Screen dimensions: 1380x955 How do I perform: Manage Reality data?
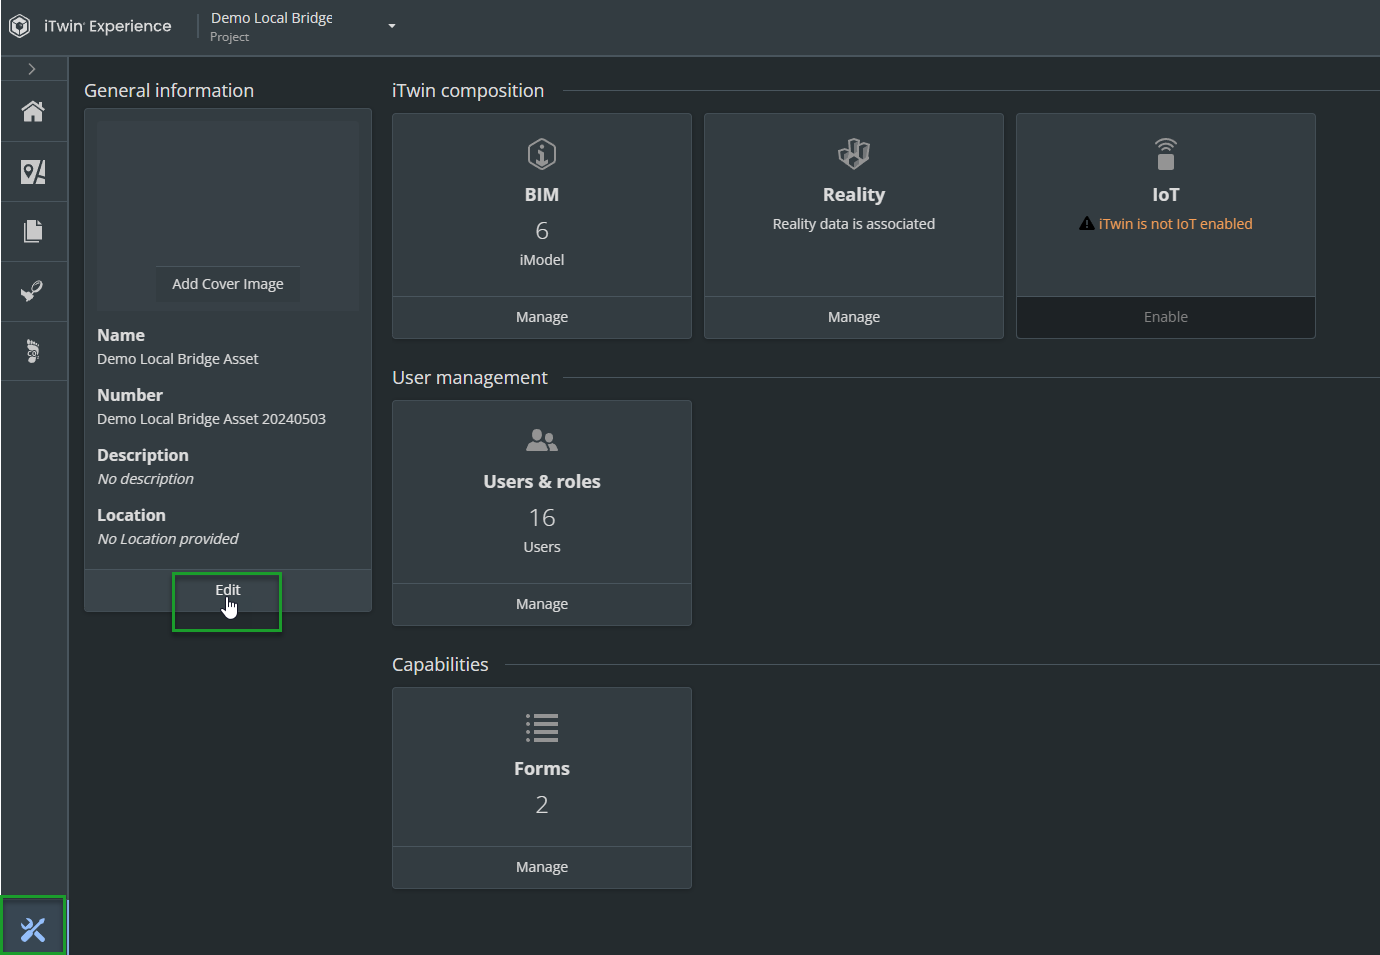[854, 317]
